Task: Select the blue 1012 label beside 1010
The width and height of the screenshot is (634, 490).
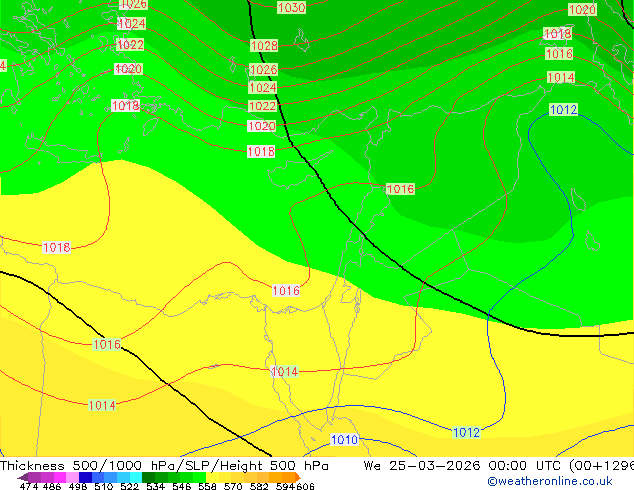Action: coord(466,433)
